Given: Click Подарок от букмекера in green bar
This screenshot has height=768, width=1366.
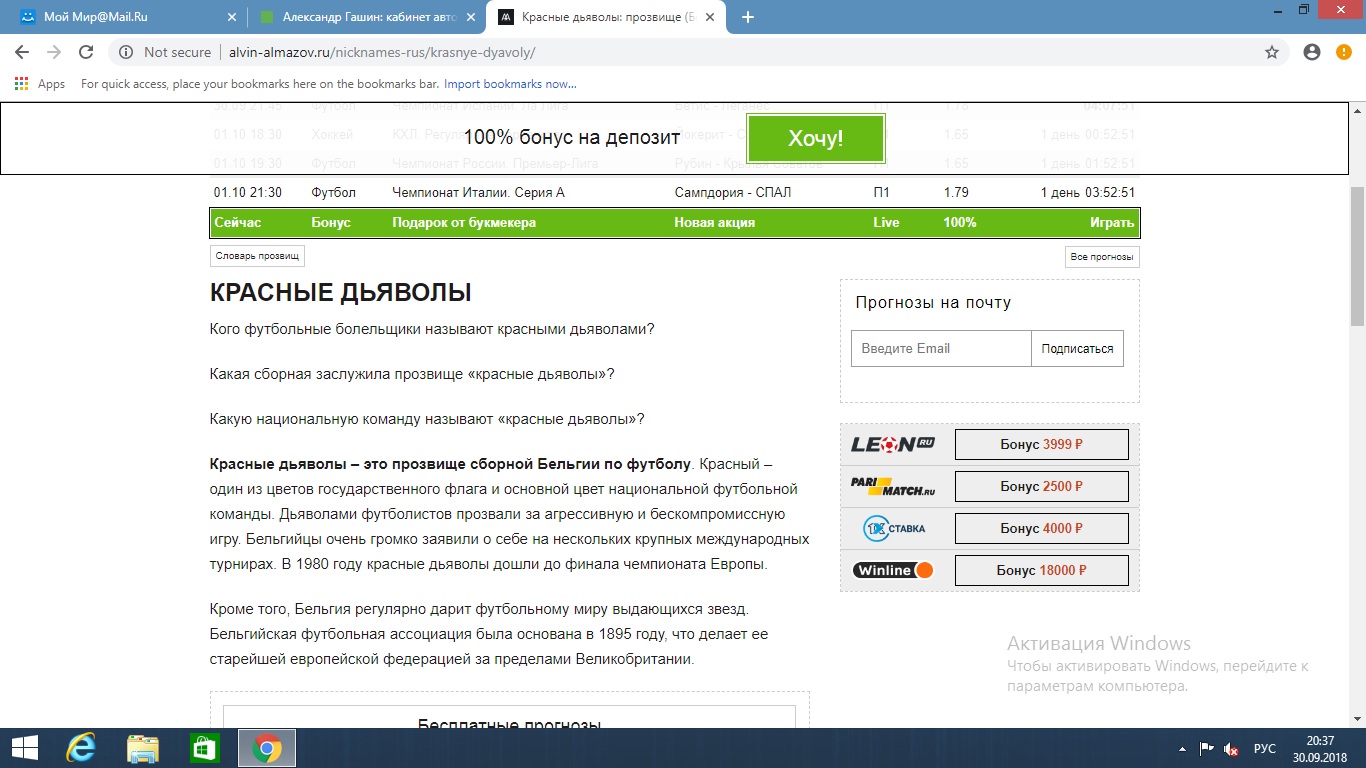Looking at the screenshot, I should 464,222.
